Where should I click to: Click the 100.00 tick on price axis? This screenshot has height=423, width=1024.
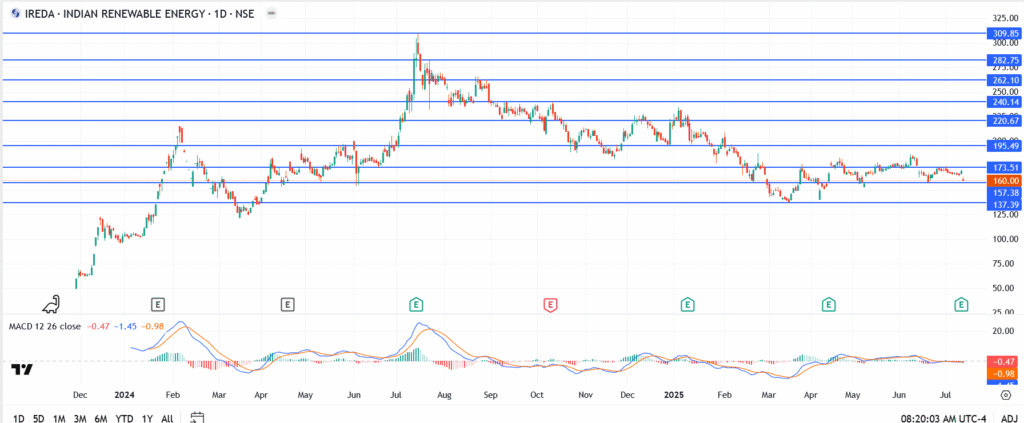coord(1006,239)
